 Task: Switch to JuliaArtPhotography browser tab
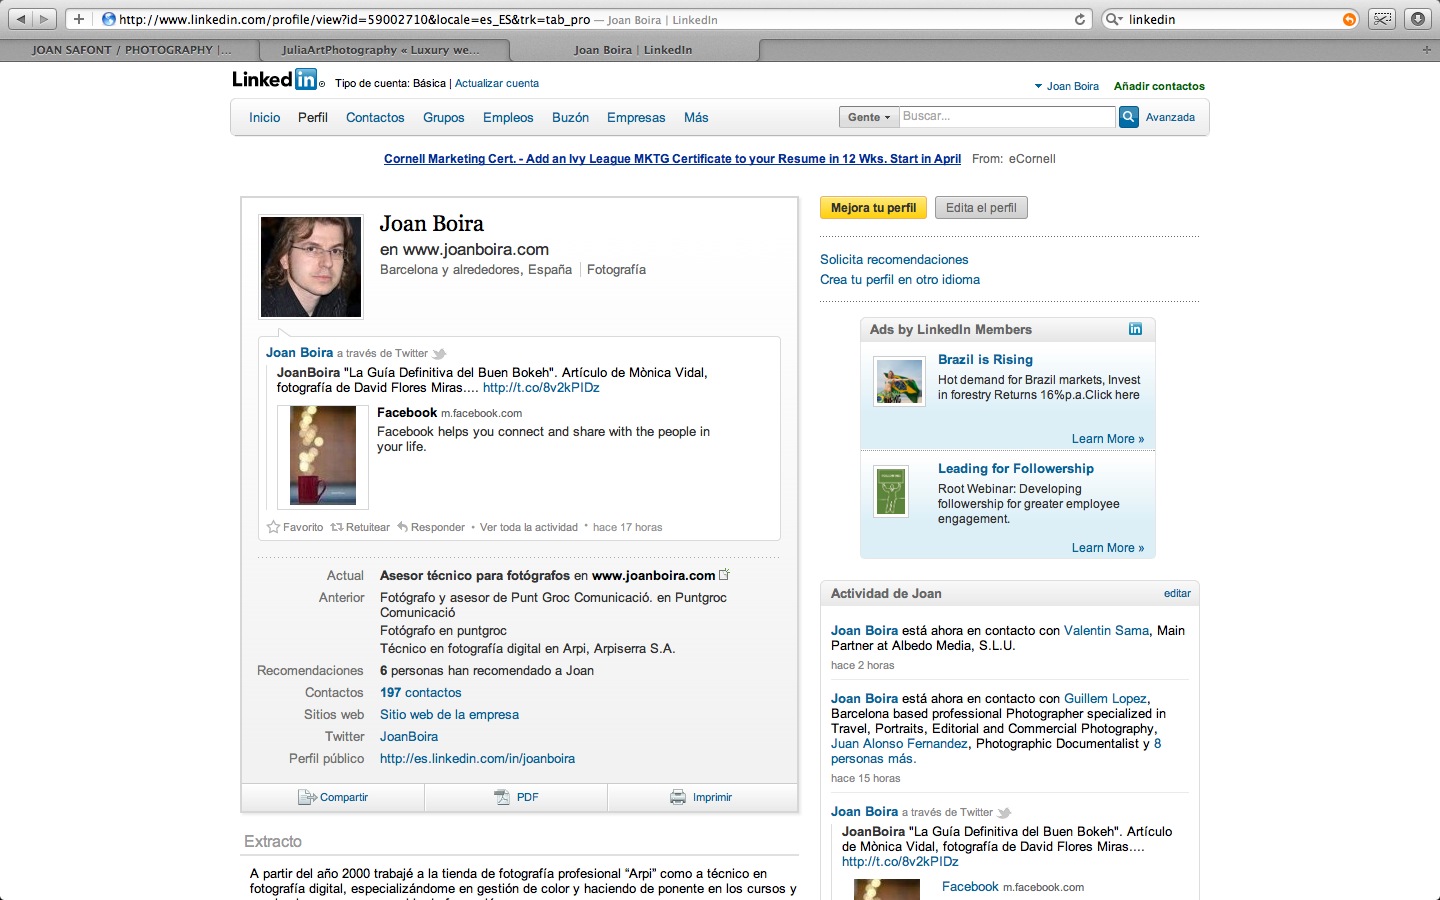(381, 50)
